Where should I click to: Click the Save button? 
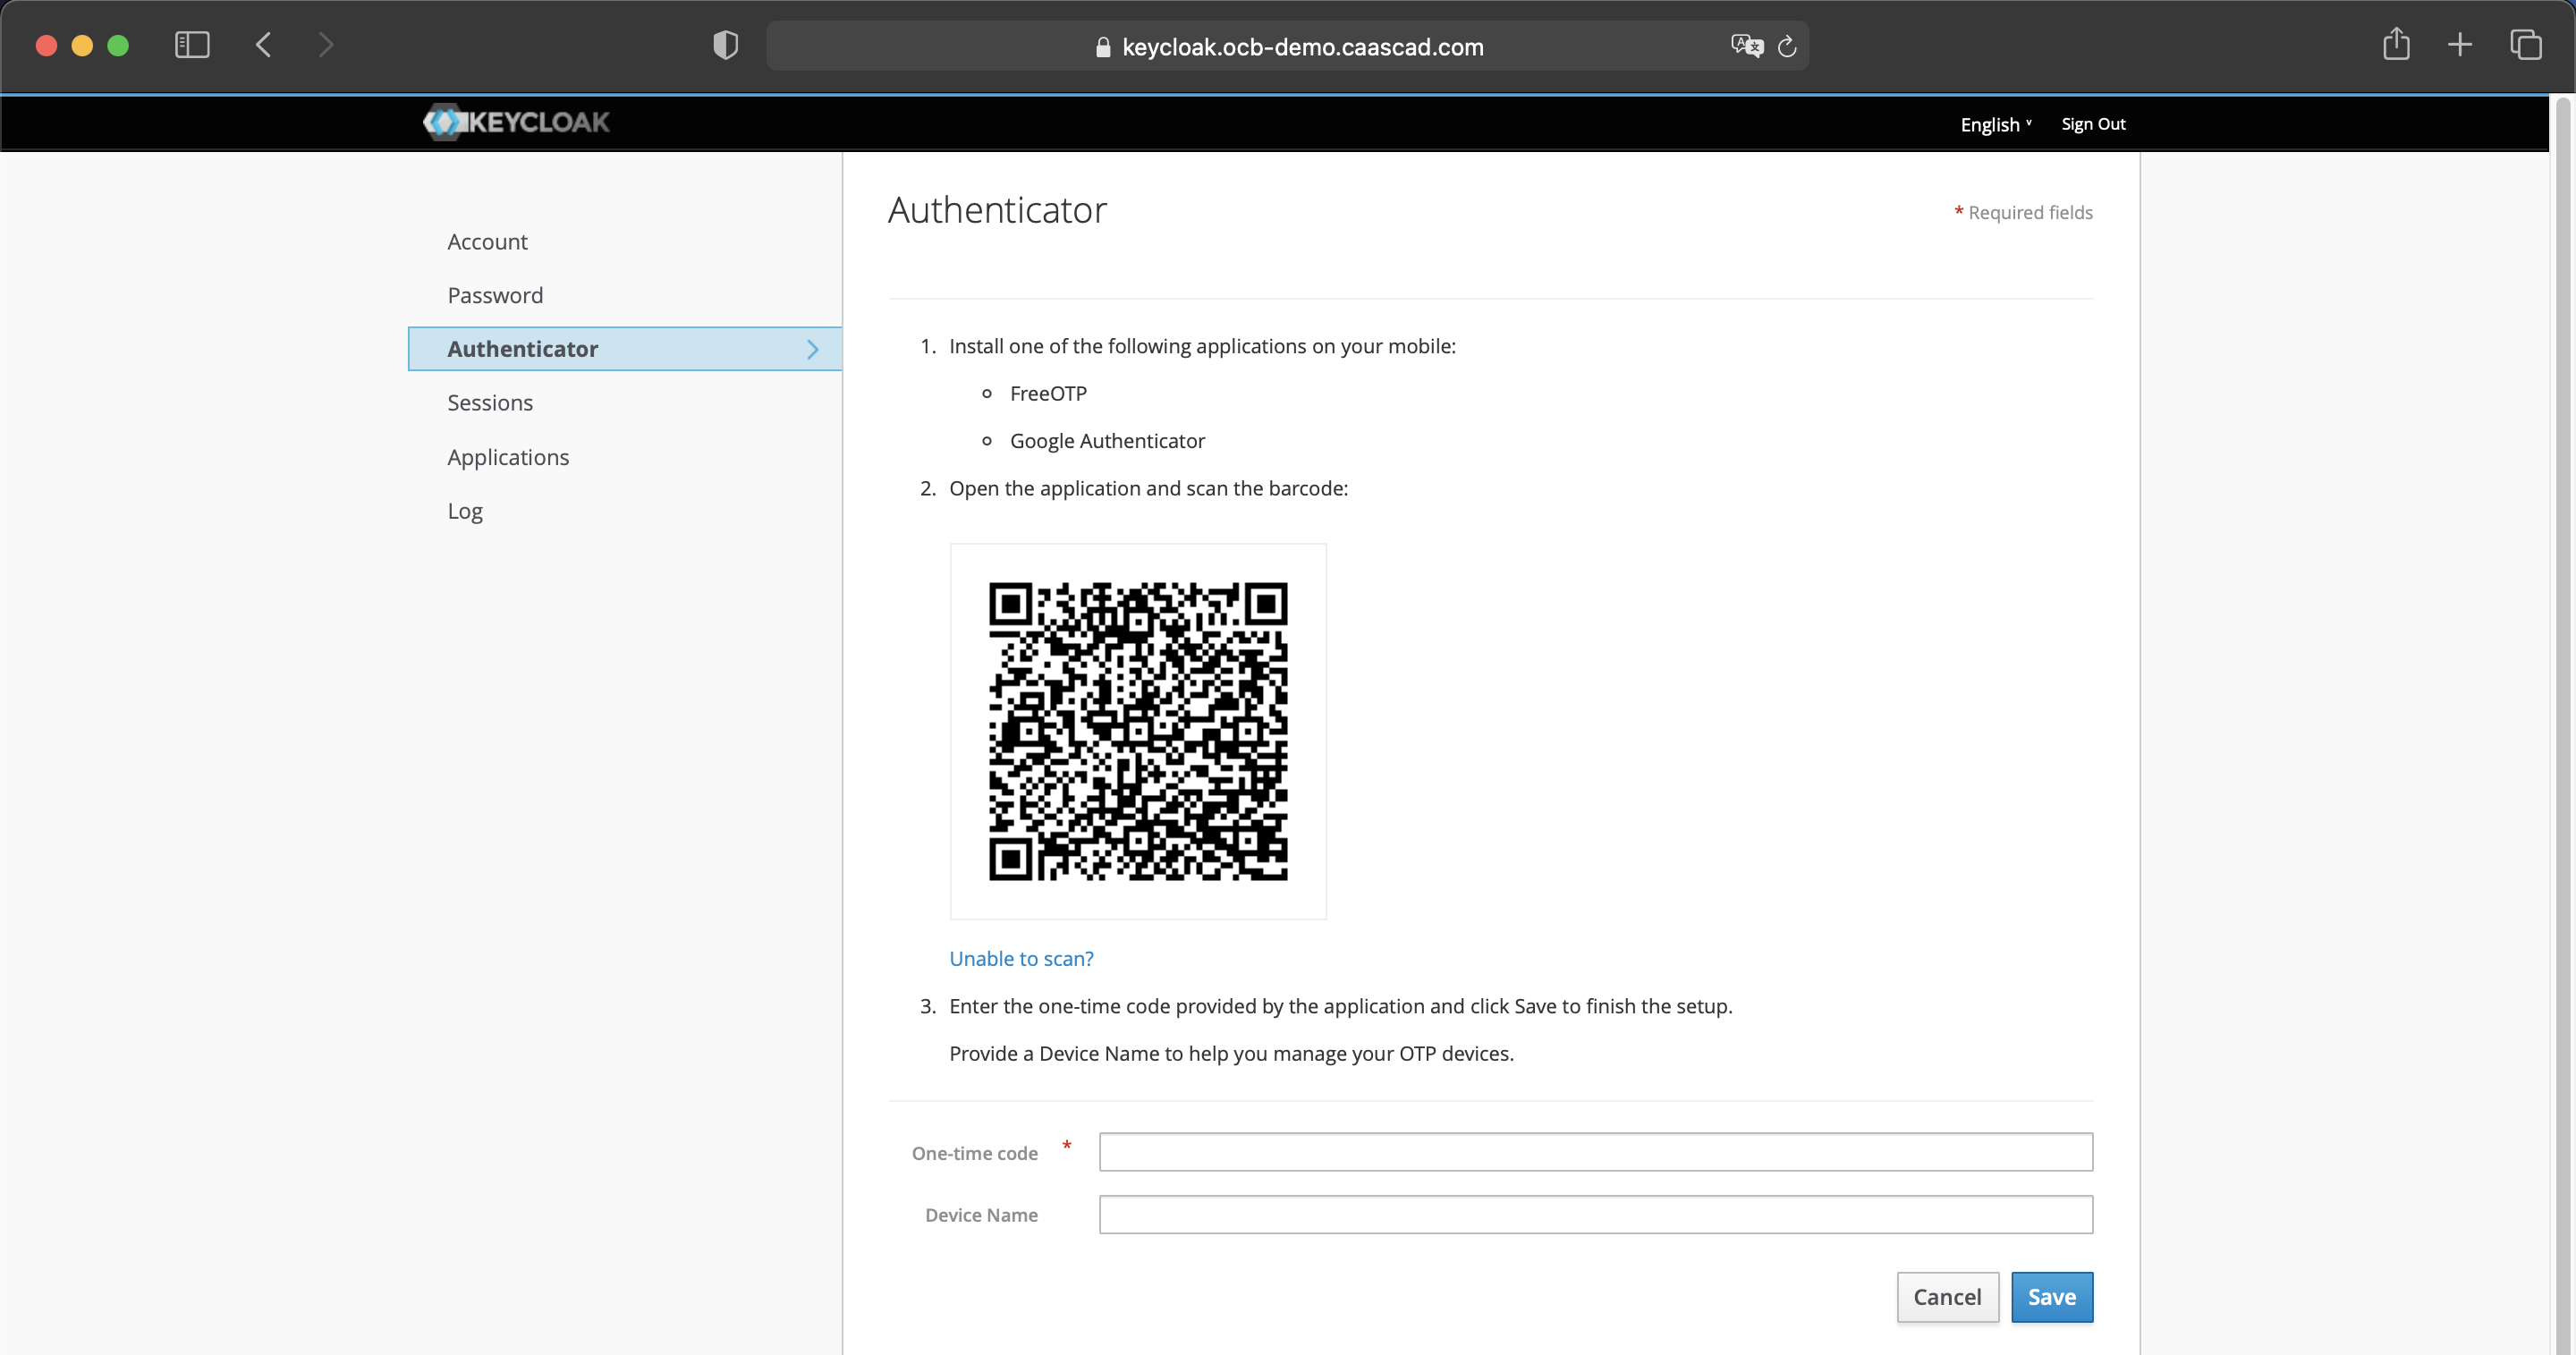[x=2052, y=1297]
